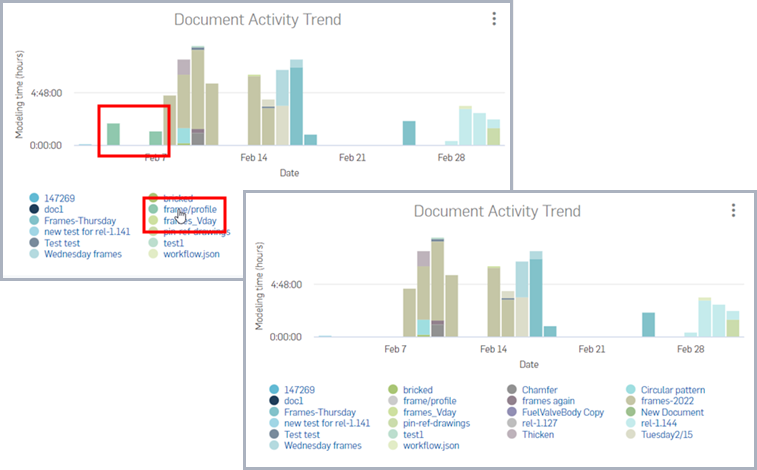Click the dark teal bar between Feb 21 and Feb 28 in the lower chart
The height and width of the screenshot is (470, 757).
pyautogui.click(x=648, y=324)
